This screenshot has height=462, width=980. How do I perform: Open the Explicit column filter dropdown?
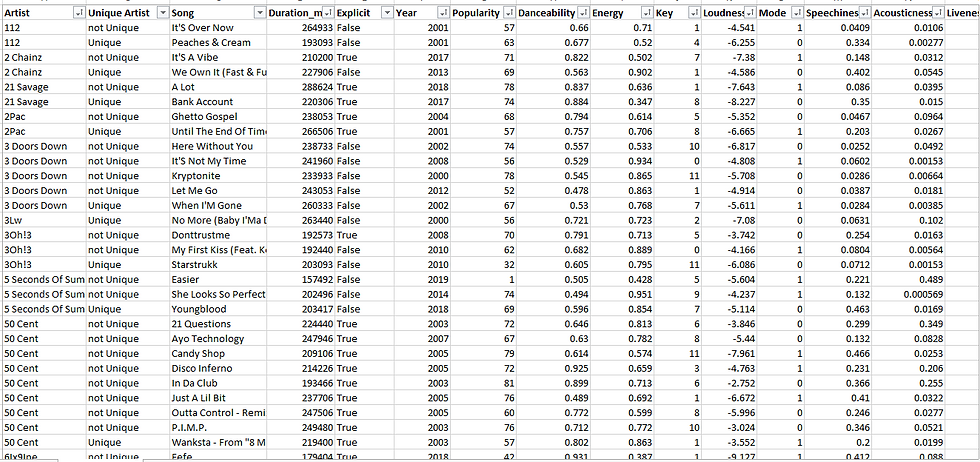tap(387, 13)
